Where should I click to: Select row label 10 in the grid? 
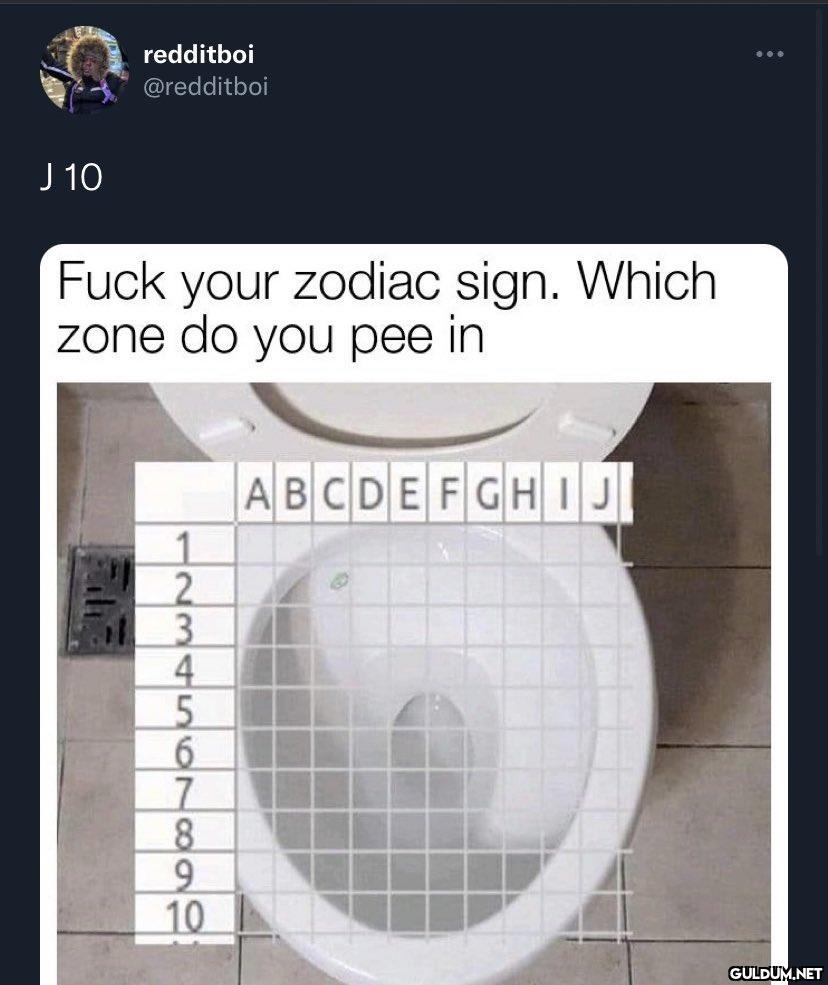[184, 917]
